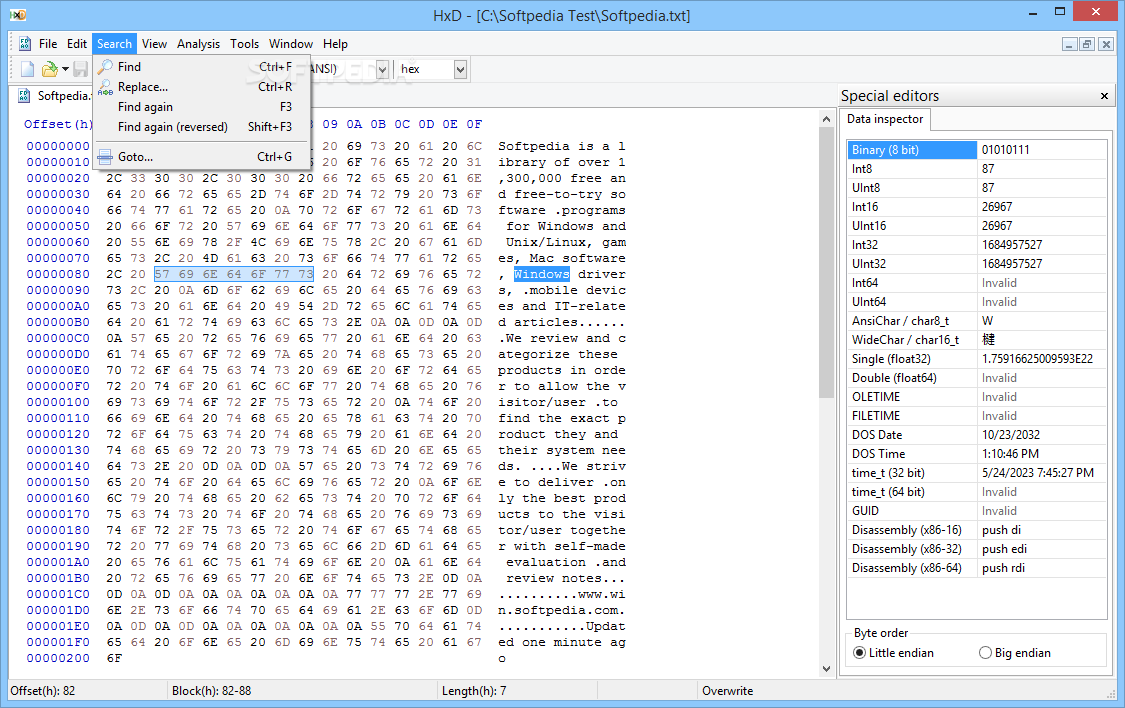Screen dimensions: 1125x708
Task: Click the Replace A-to-B icon
Action: click(x=105, y=87)
